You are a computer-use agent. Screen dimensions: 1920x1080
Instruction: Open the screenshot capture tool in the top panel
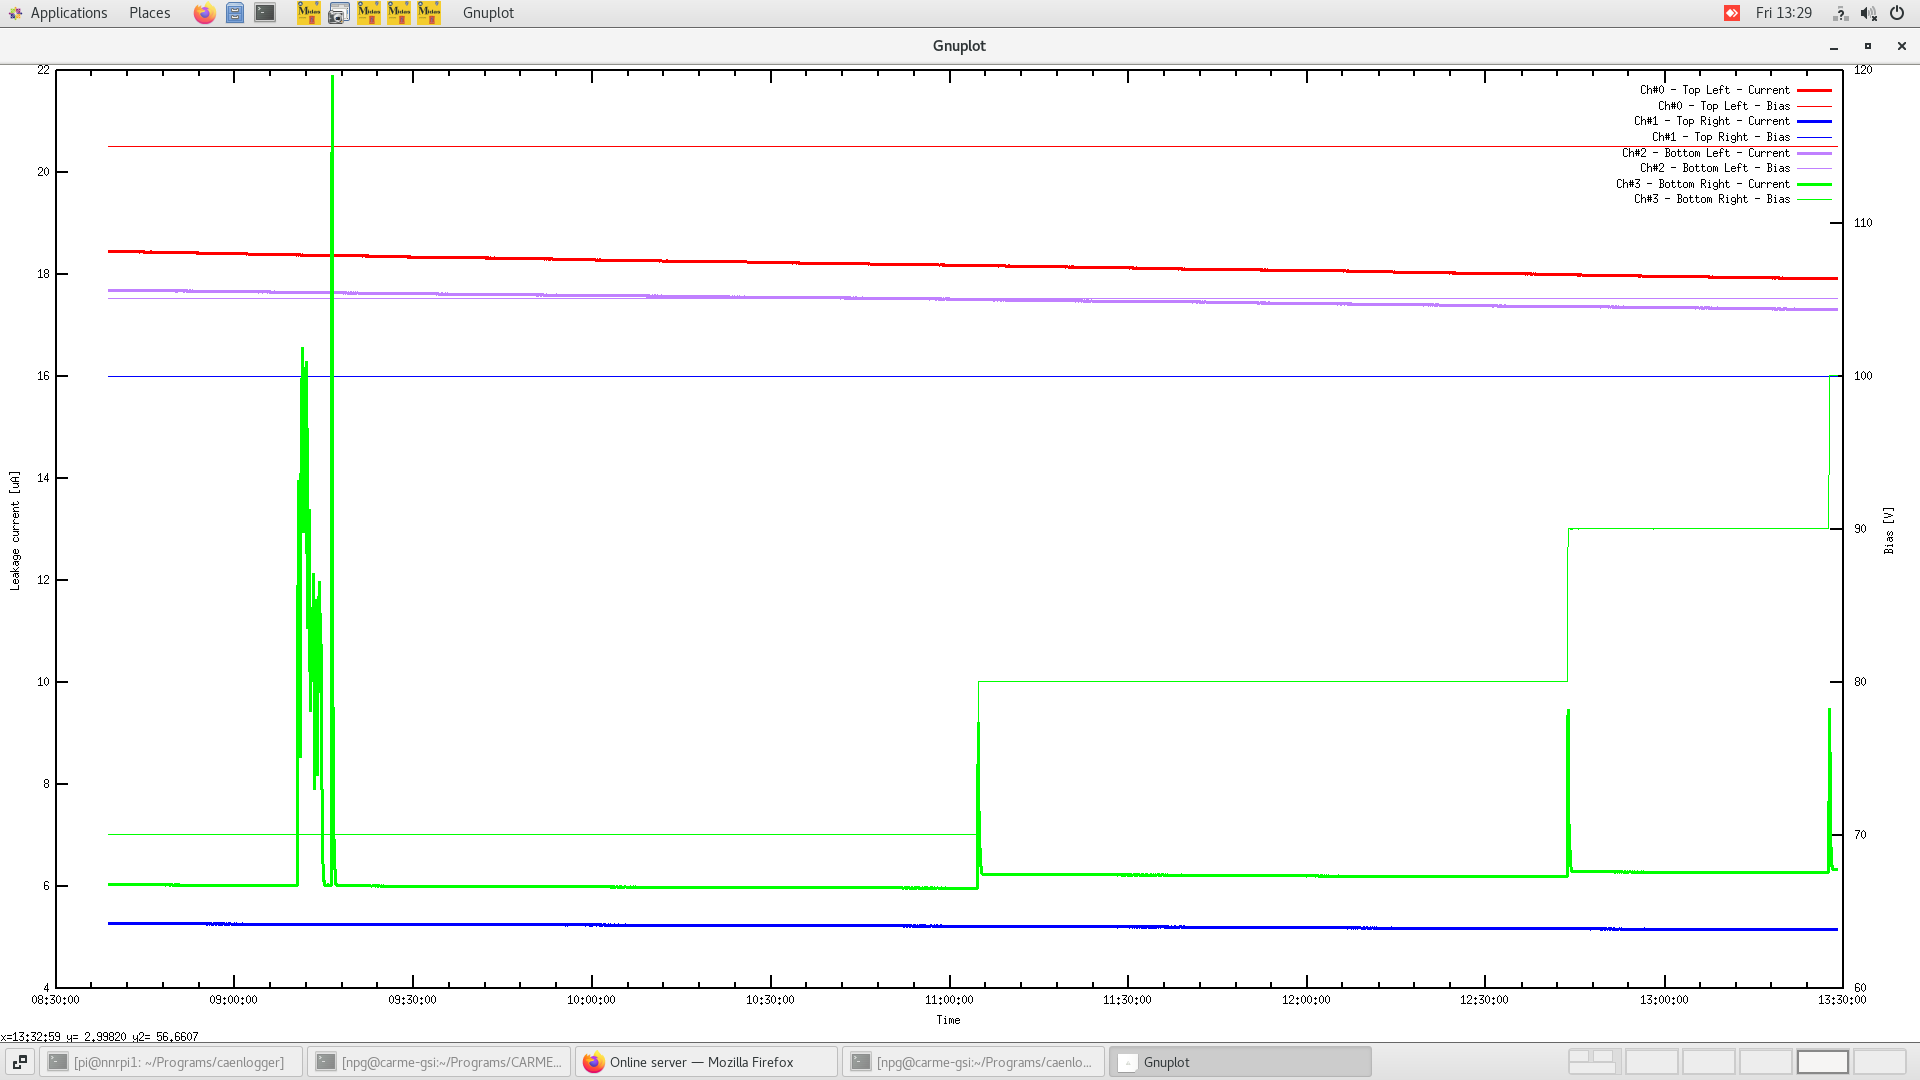point(339,13)
